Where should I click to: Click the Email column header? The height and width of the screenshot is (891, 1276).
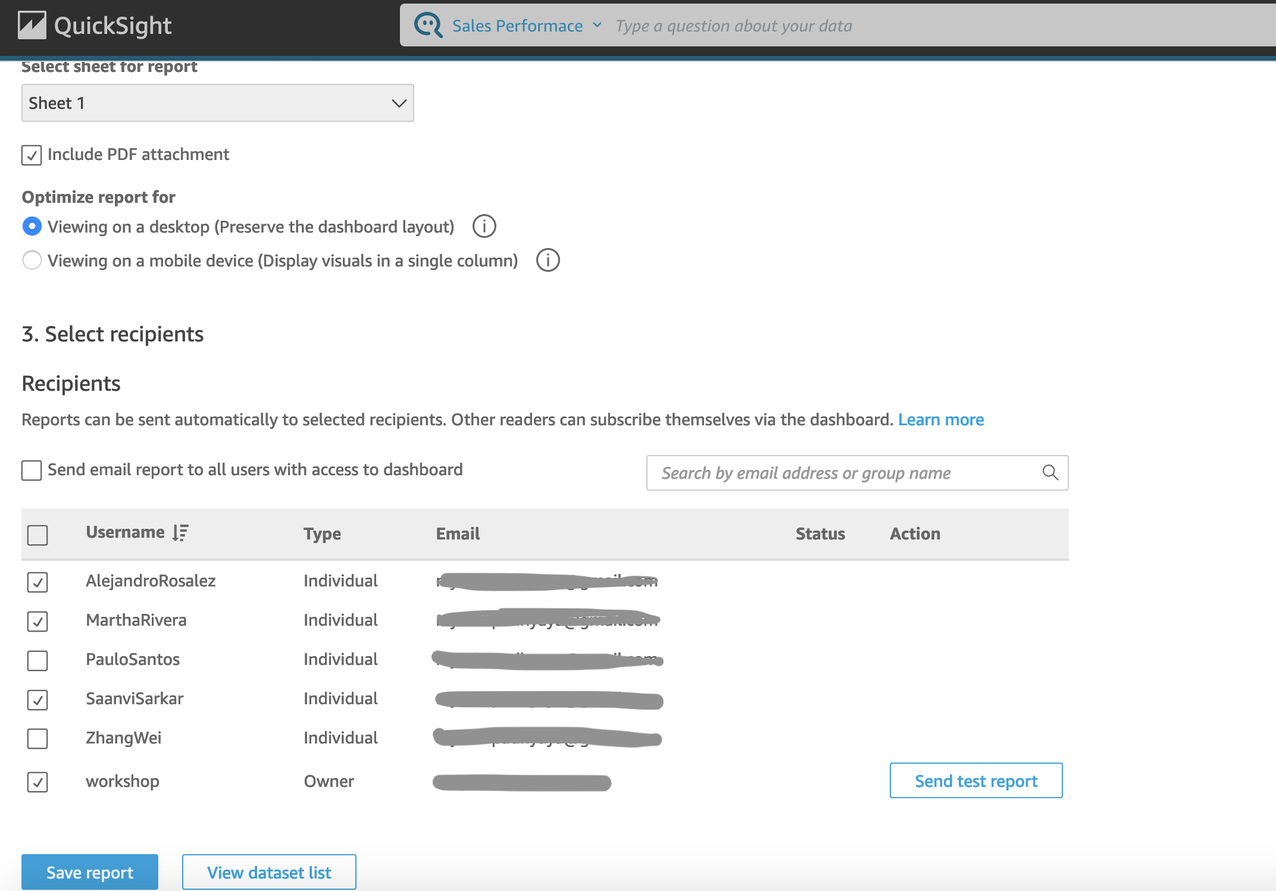[458, 534]
